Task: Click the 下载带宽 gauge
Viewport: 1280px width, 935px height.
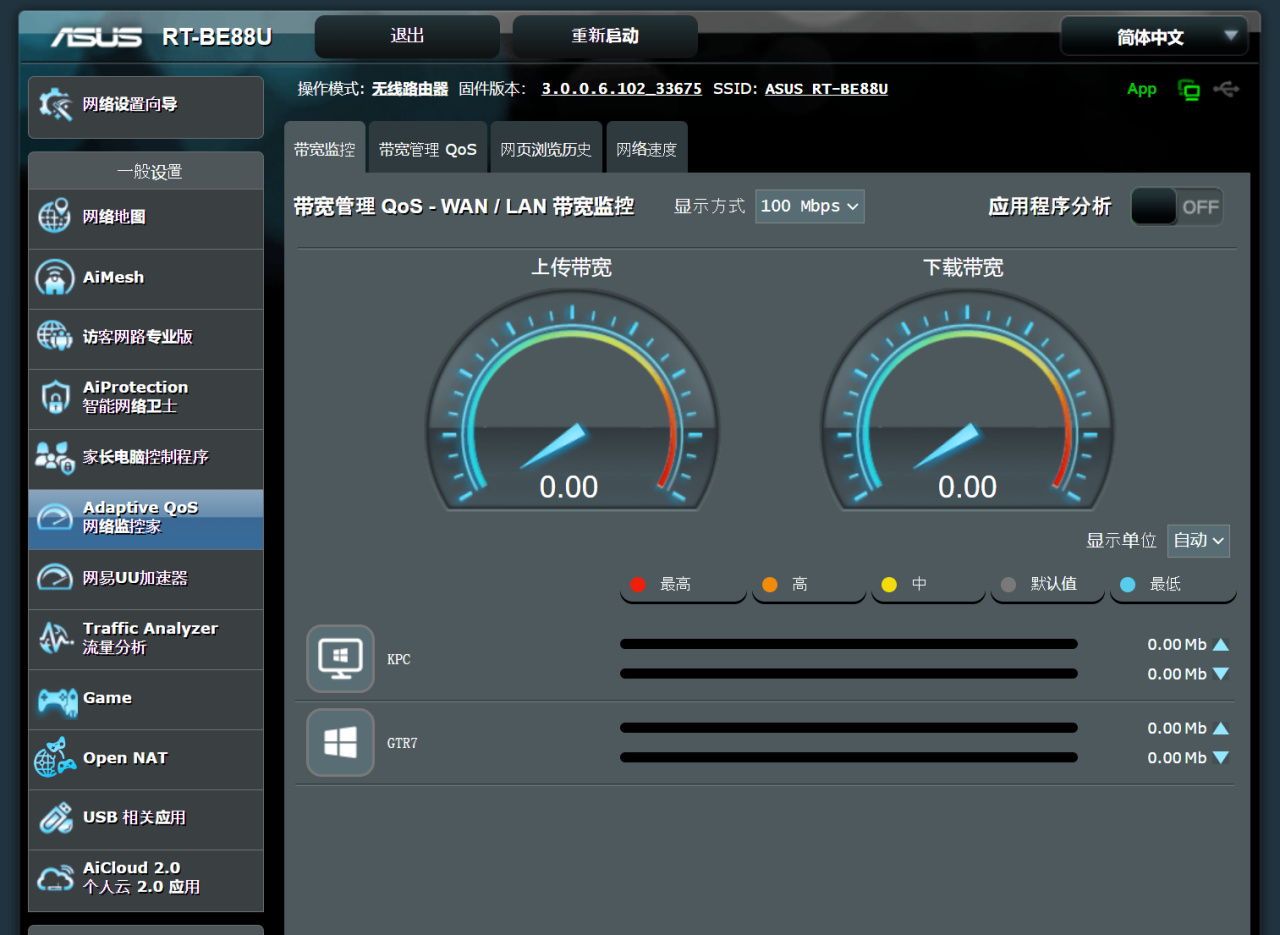Action: [x=967, y=401]
